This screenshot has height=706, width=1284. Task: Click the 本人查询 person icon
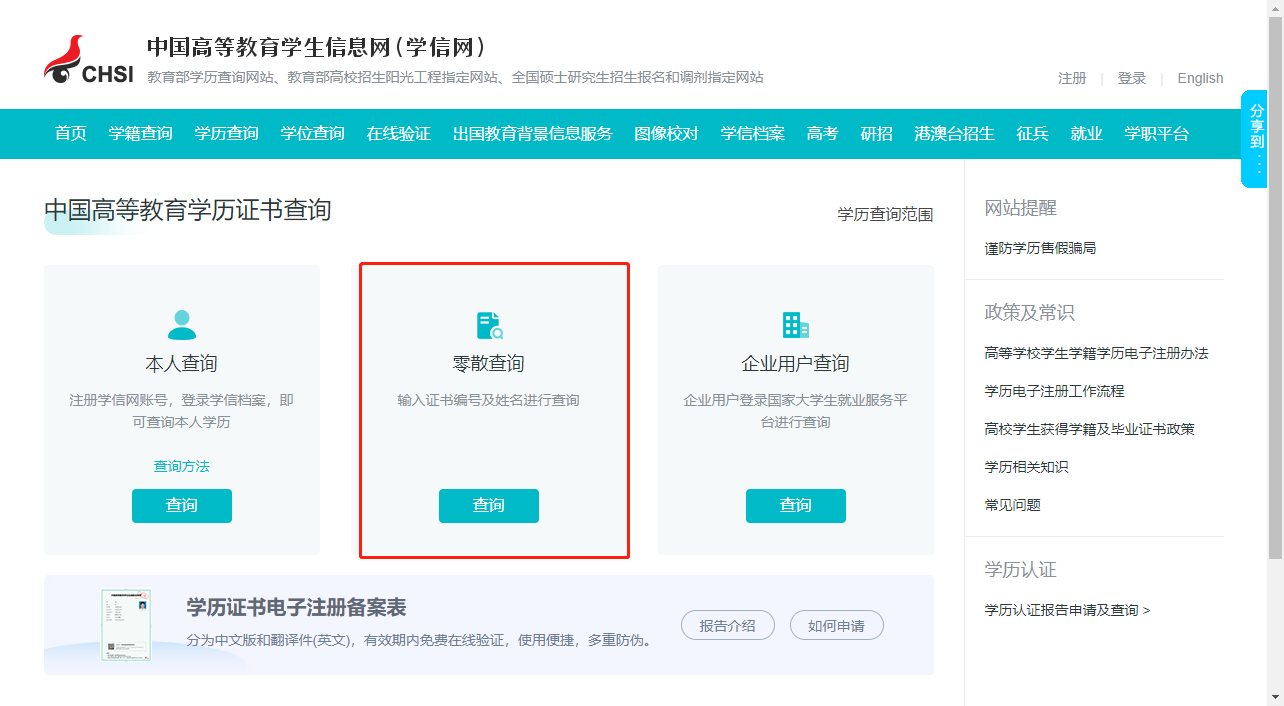click(182, 325)
